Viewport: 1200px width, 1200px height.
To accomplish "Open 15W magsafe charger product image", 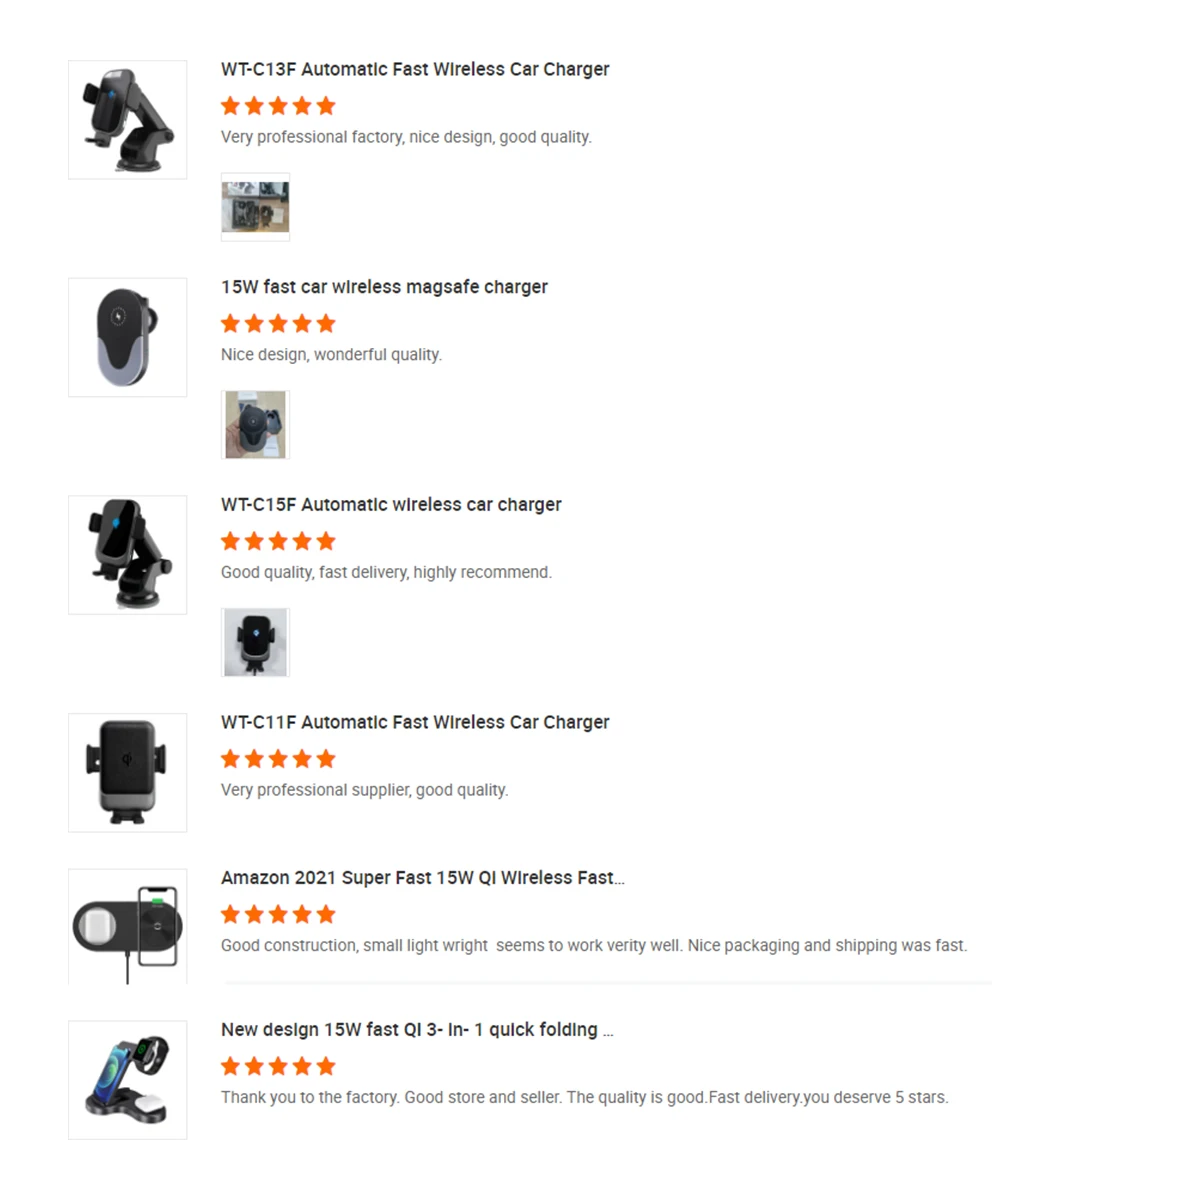I will 127,337.
